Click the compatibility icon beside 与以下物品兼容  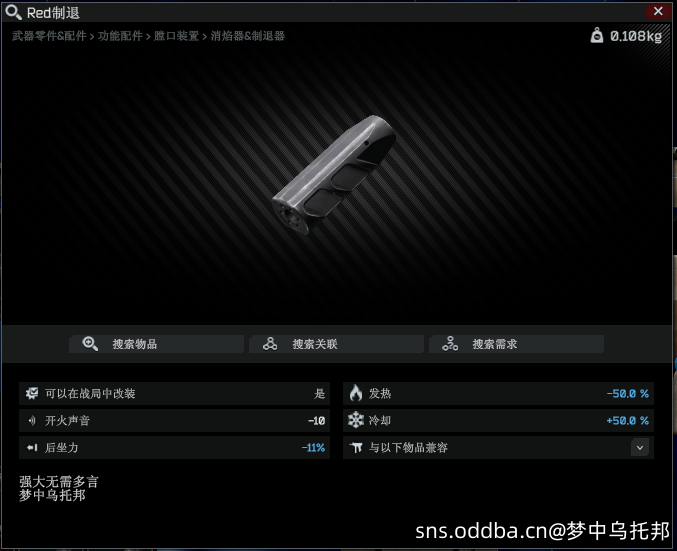[356, 447]
